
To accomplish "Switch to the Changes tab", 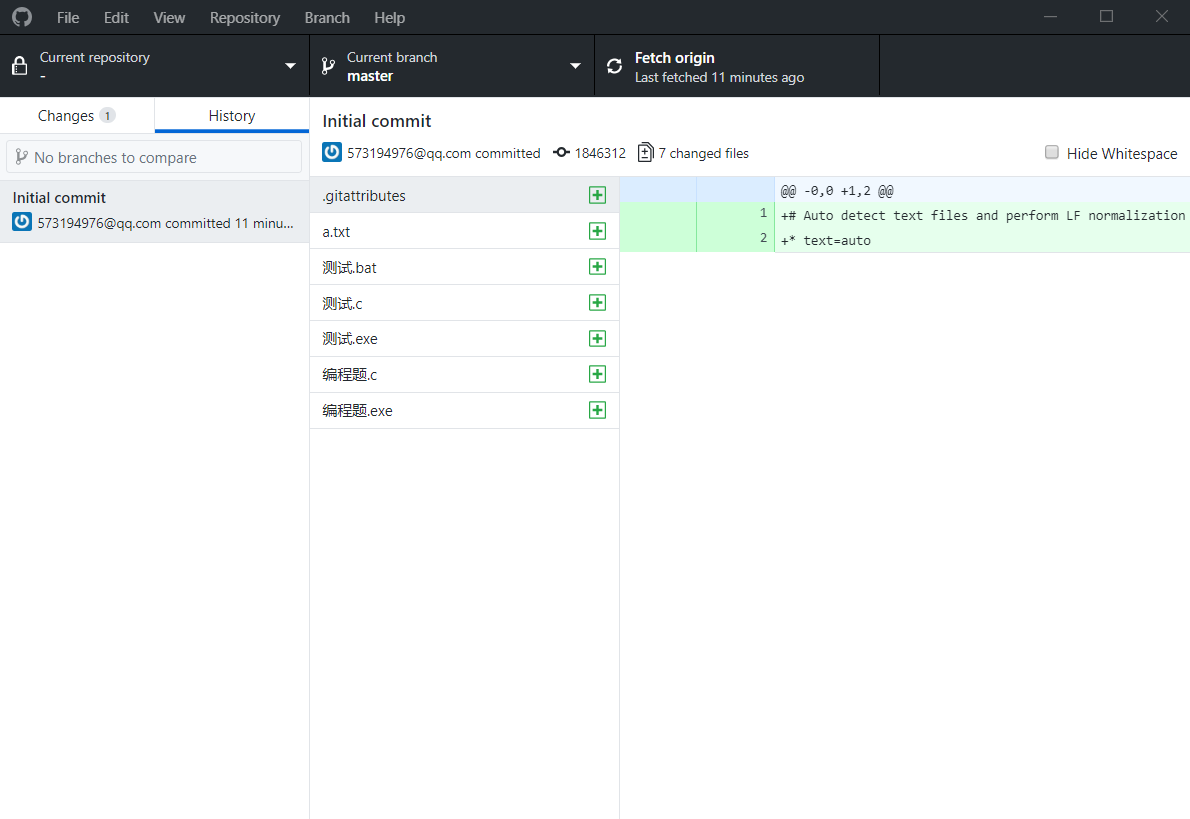I will coord(76,116).
